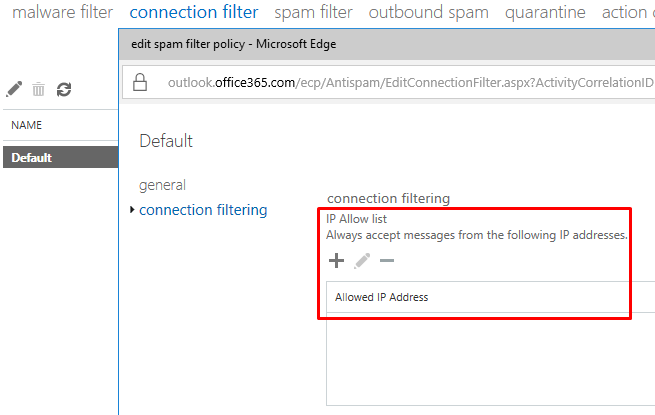This screenshot has height=415, width=655.
Task: Click the trash delete icon in left toolbar
Action: click(38, 89)
